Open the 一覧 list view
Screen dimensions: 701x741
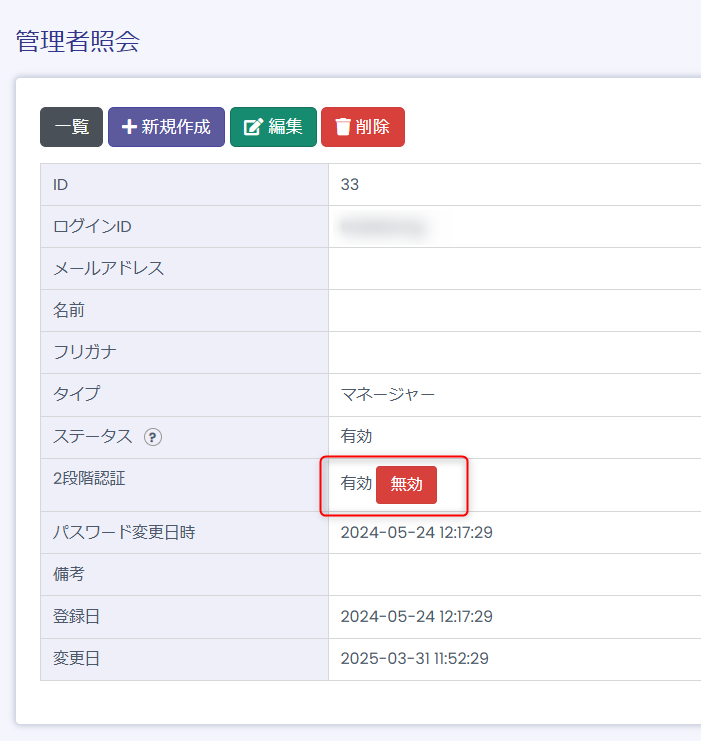71,127
